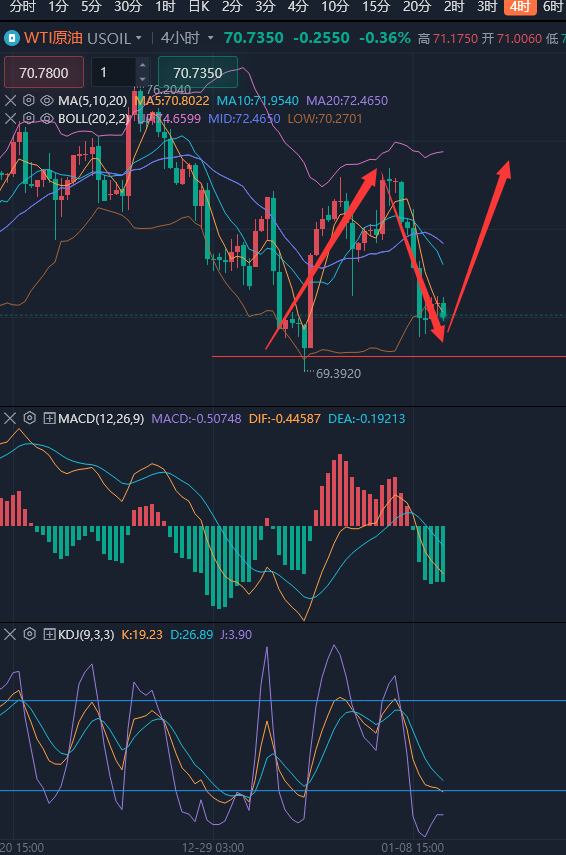Viewport: 566px width, 855px height.
Task: Select the 3时 timeframe tab
Action: pos(487,7)
